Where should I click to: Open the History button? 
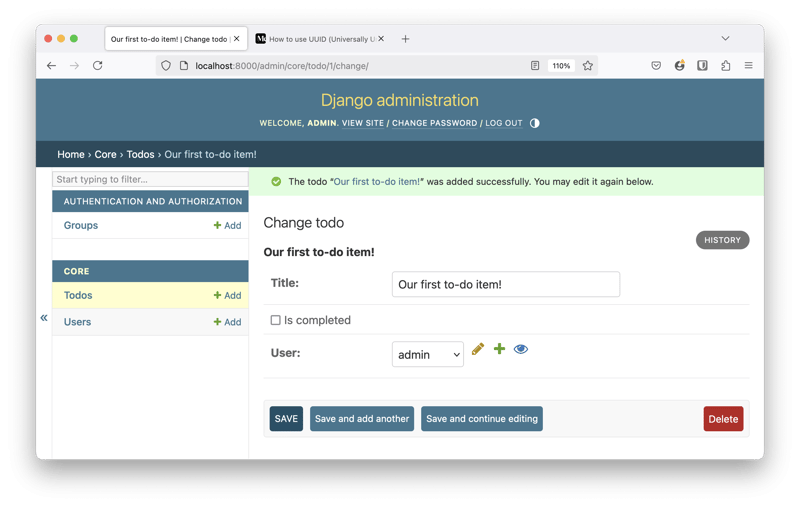pos(722,240)
